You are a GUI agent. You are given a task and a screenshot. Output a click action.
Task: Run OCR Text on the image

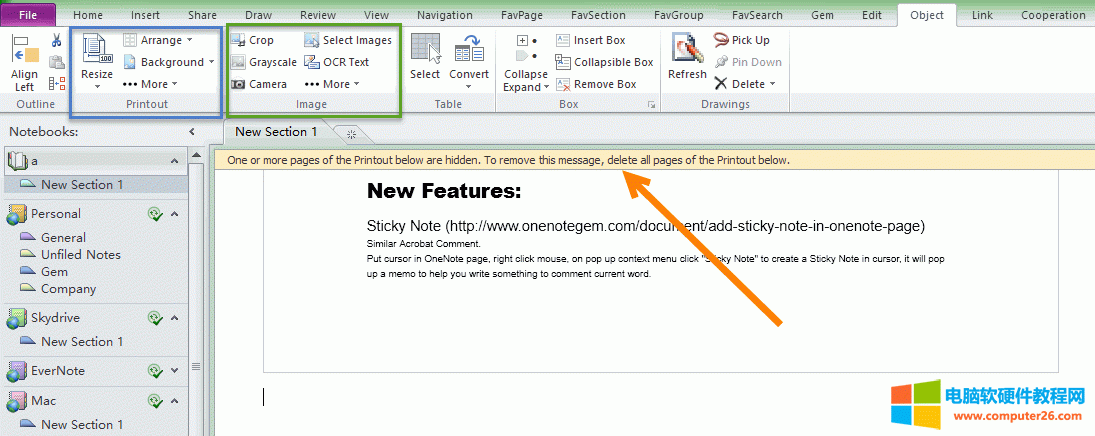coord(337,62)
